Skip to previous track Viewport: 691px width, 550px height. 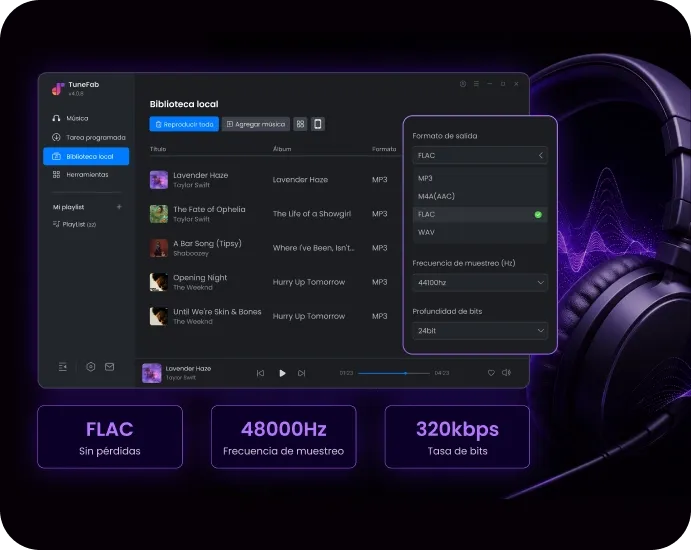click(260, 373)
